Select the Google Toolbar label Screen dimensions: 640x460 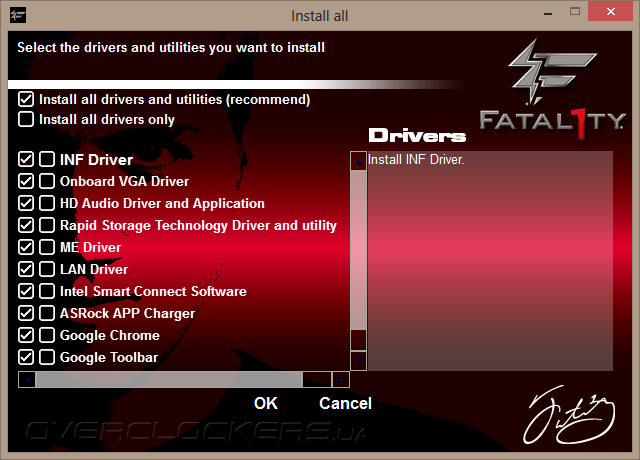point(109,358)
